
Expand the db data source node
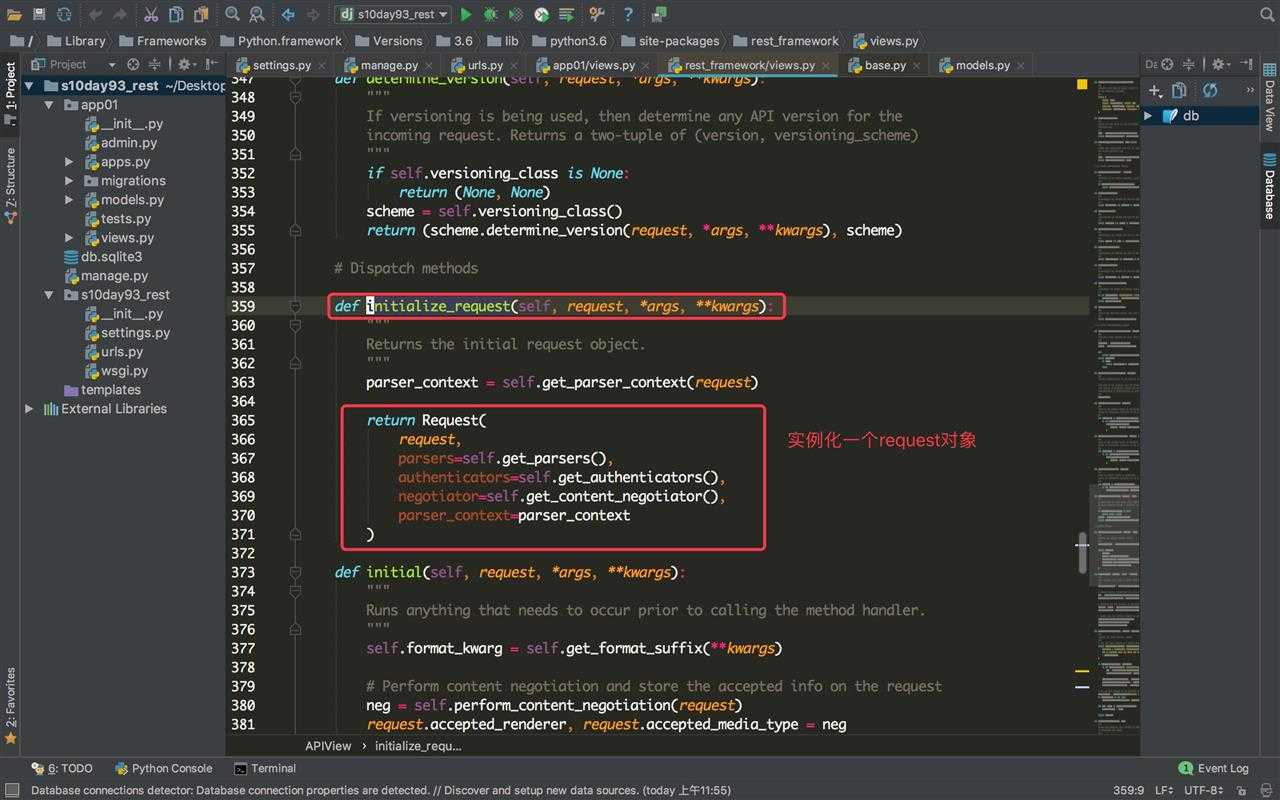[1148, 116]
